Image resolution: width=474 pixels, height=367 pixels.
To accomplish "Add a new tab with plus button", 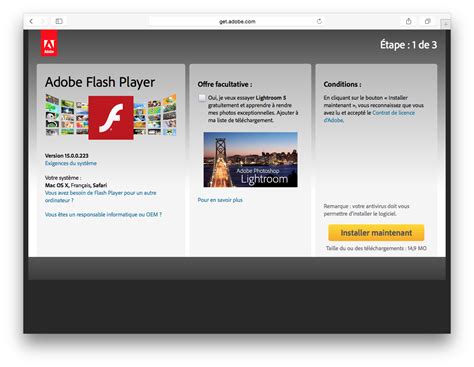I will point(446,24).
